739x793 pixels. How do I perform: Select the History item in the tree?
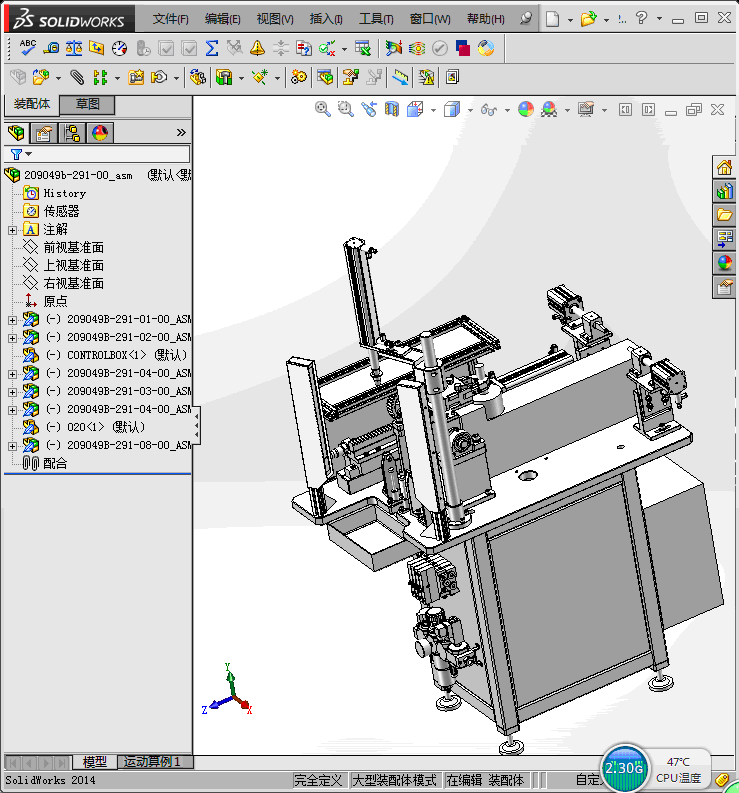65,193
